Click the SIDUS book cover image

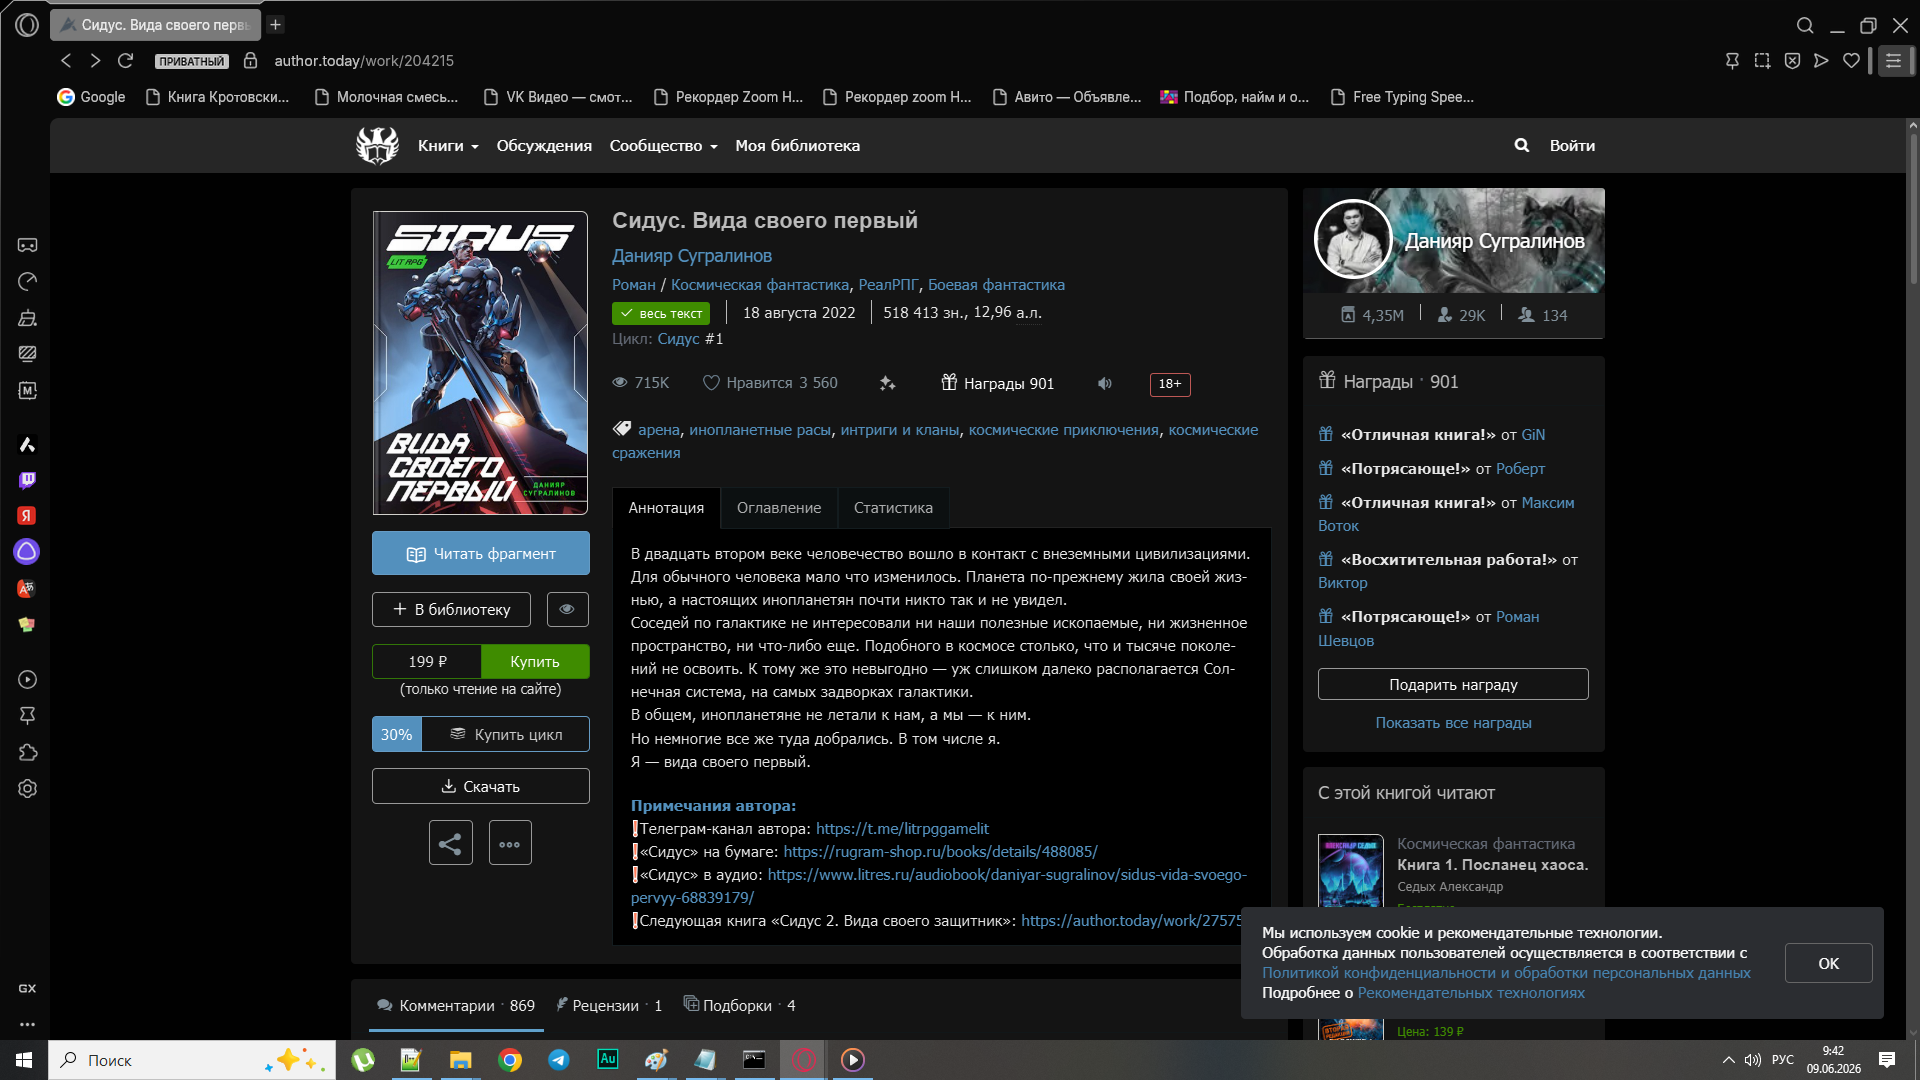tap(480, 363)
